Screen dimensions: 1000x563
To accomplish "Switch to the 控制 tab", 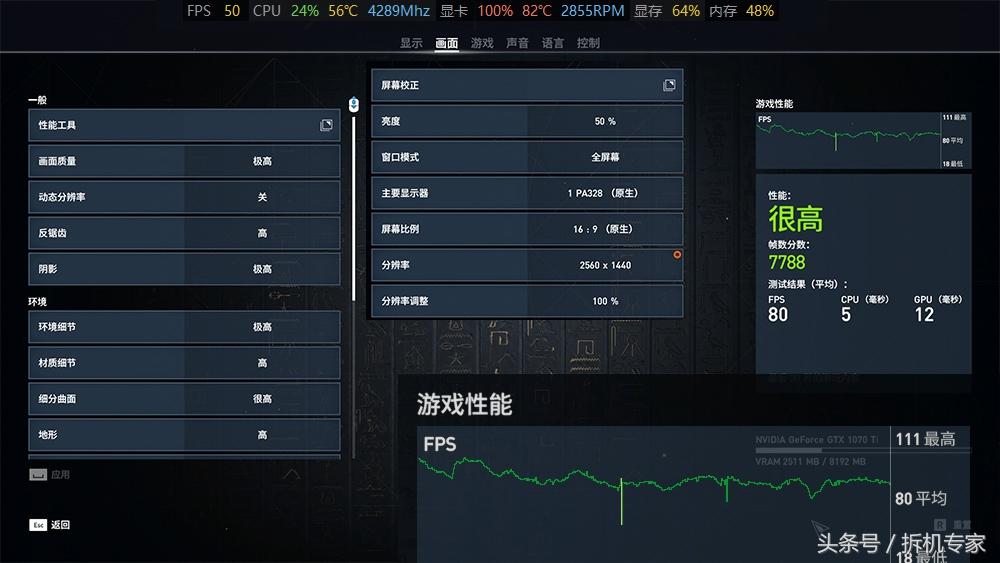I will (x=588, y=43).
